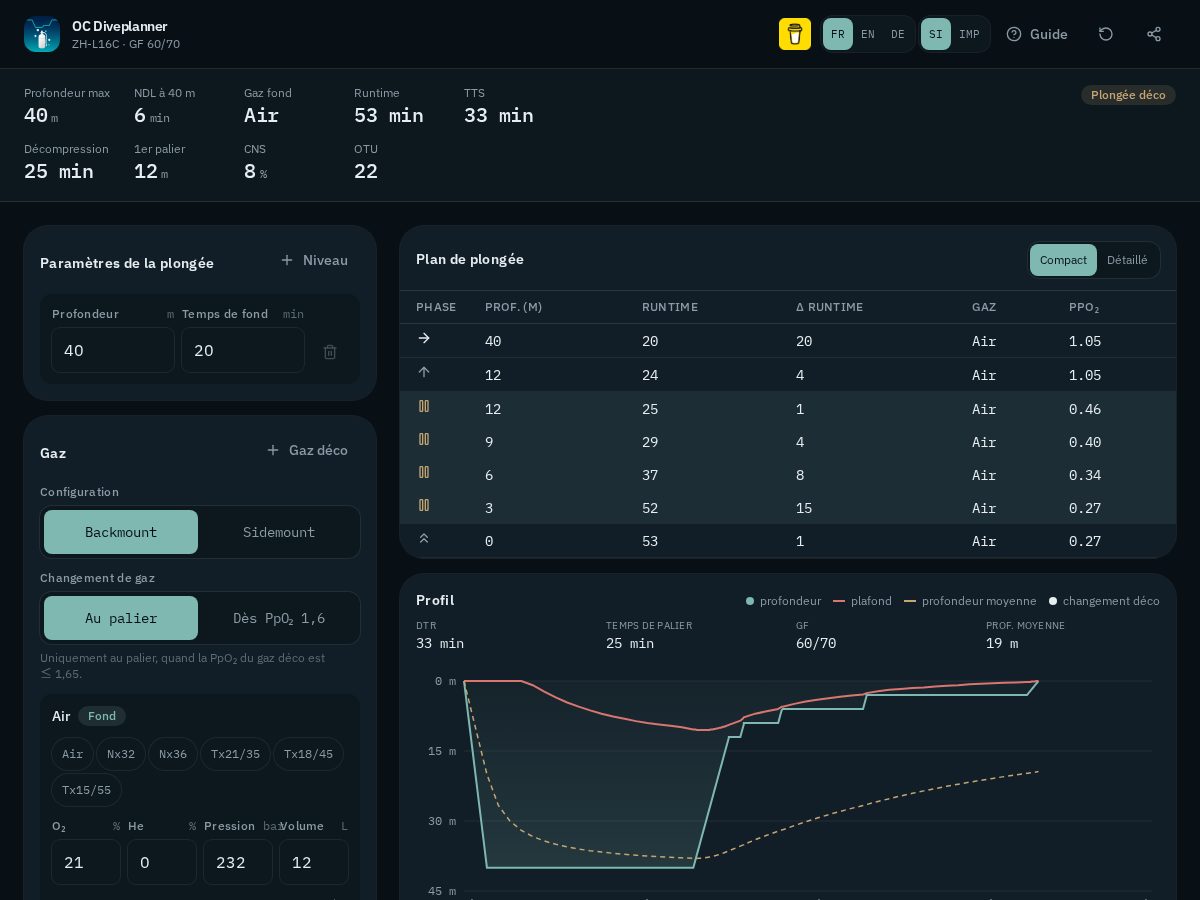Click the ascent arrow icon in runtime 24 row
This screenshot has height=900, width=1200.
(x=424, y=373)
